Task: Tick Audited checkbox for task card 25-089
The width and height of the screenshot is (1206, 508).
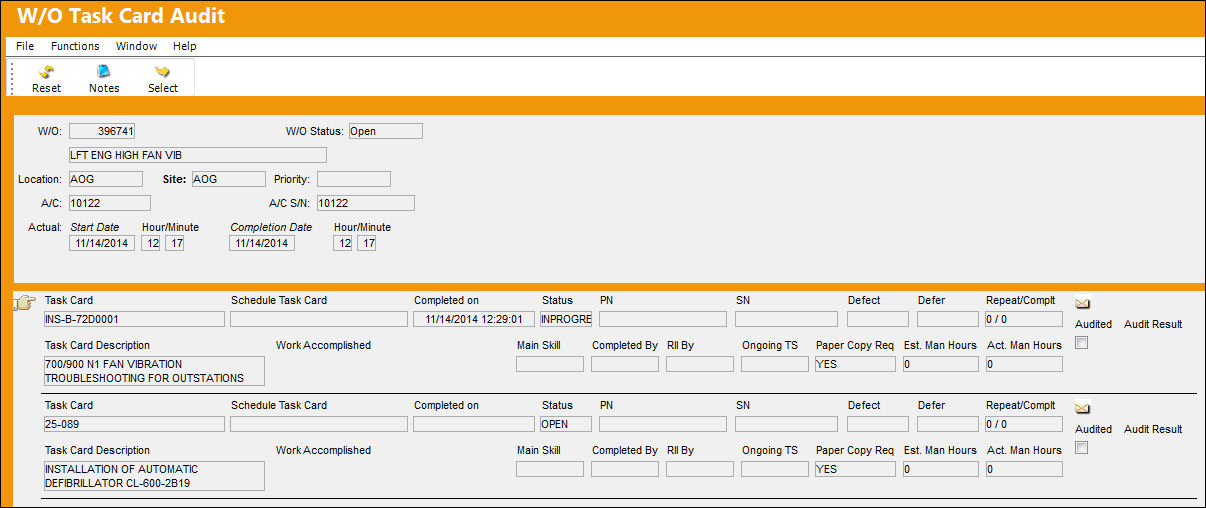Action: 1081,447
